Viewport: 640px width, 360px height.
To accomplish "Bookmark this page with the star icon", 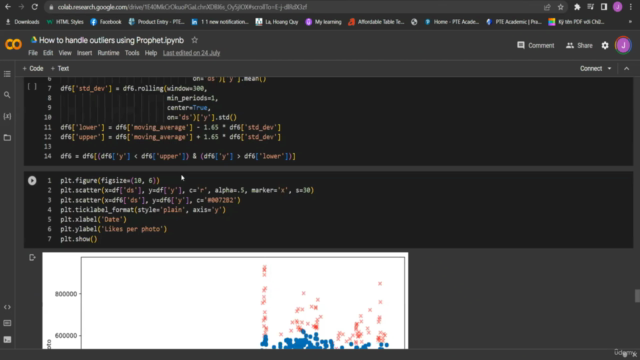I will tap(560, 7).
